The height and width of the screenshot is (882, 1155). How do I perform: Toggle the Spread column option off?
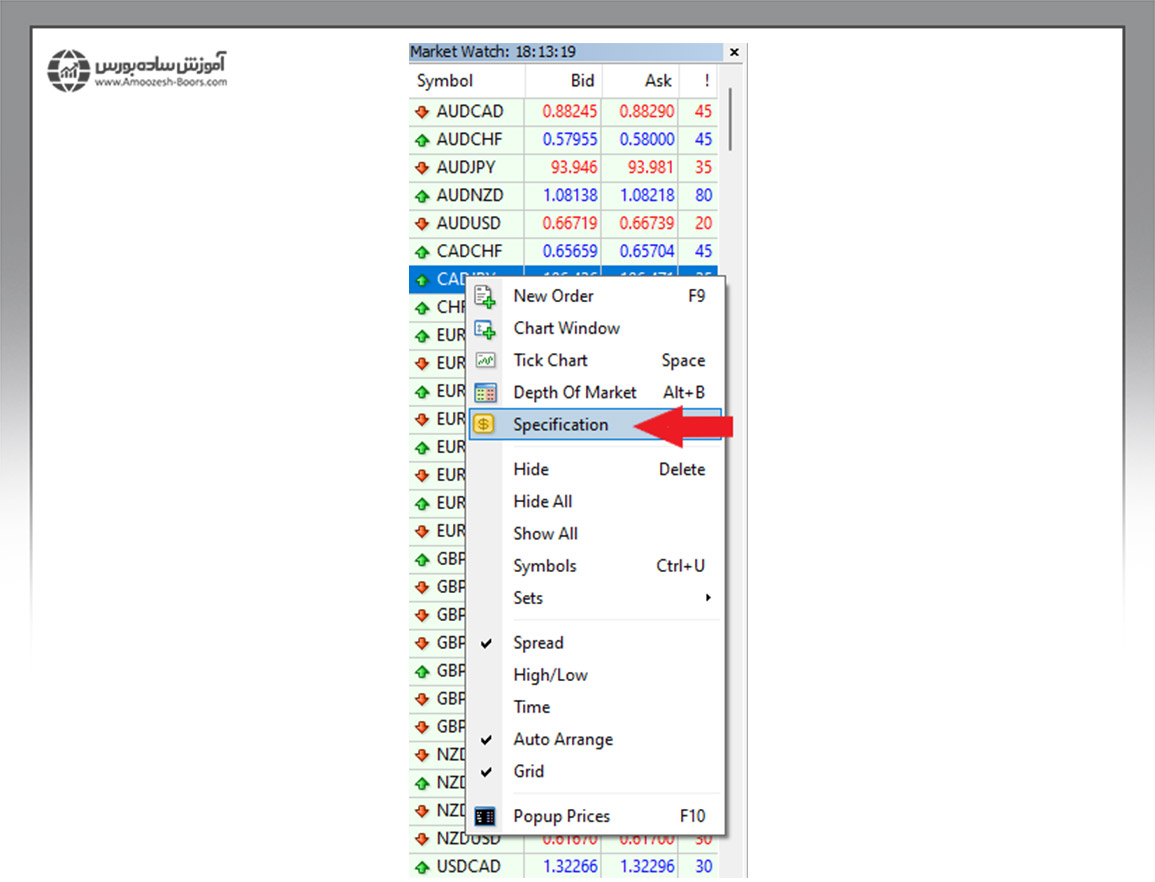538,643
